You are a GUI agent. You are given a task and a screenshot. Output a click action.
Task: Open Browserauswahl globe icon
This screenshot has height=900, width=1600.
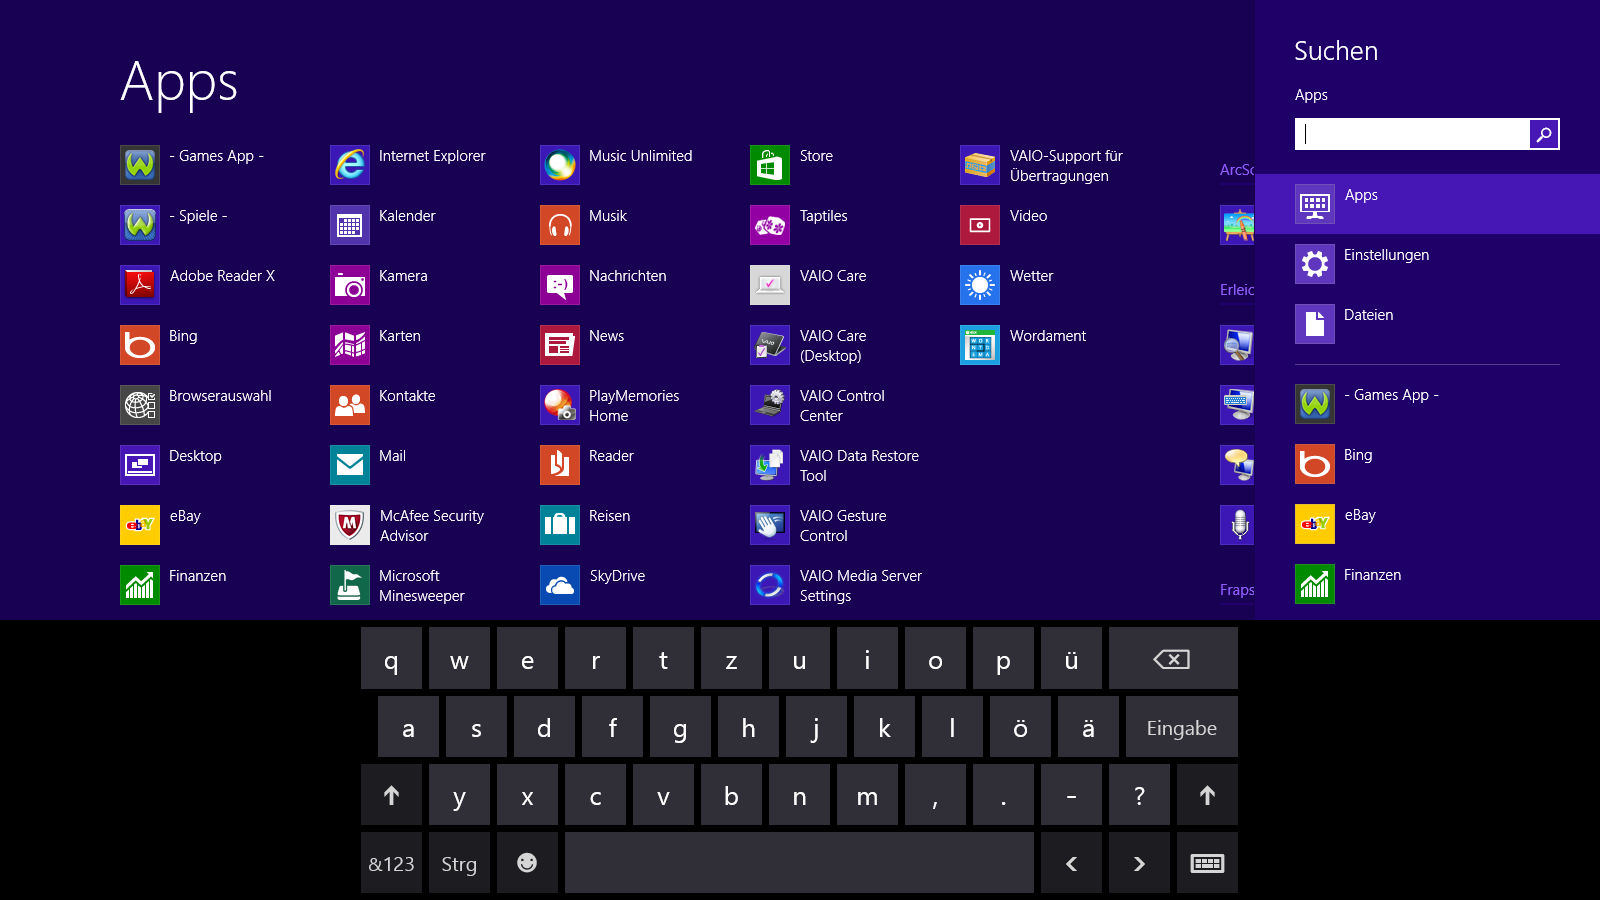tap(140, 405)
